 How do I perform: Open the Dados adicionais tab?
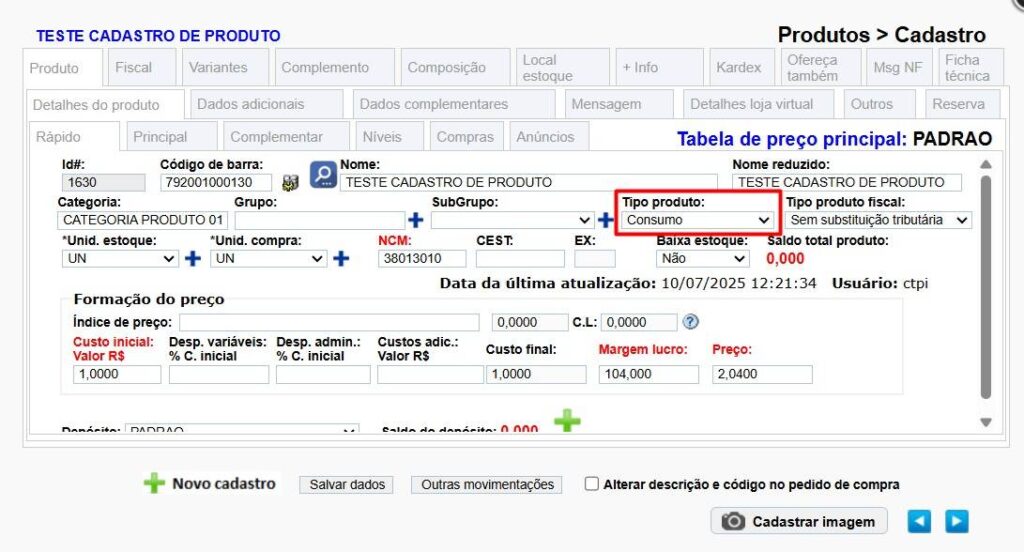pyautogui.click(x=250, y=104)
